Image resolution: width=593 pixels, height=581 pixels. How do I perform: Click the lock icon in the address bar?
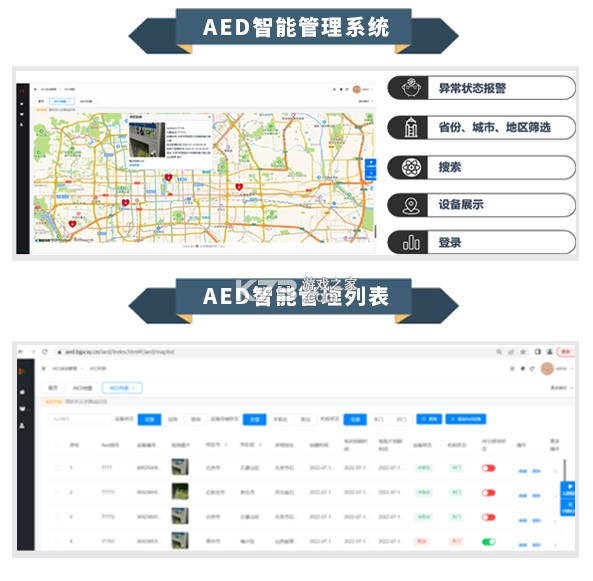pos(59,352)
